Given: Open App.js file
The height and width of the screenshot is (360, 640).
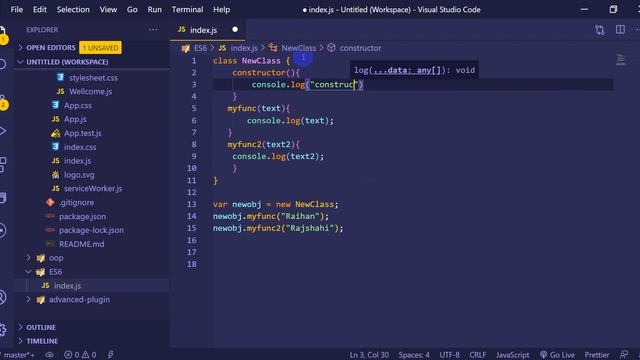Looking at the screenshot, I should coord(75,119).
